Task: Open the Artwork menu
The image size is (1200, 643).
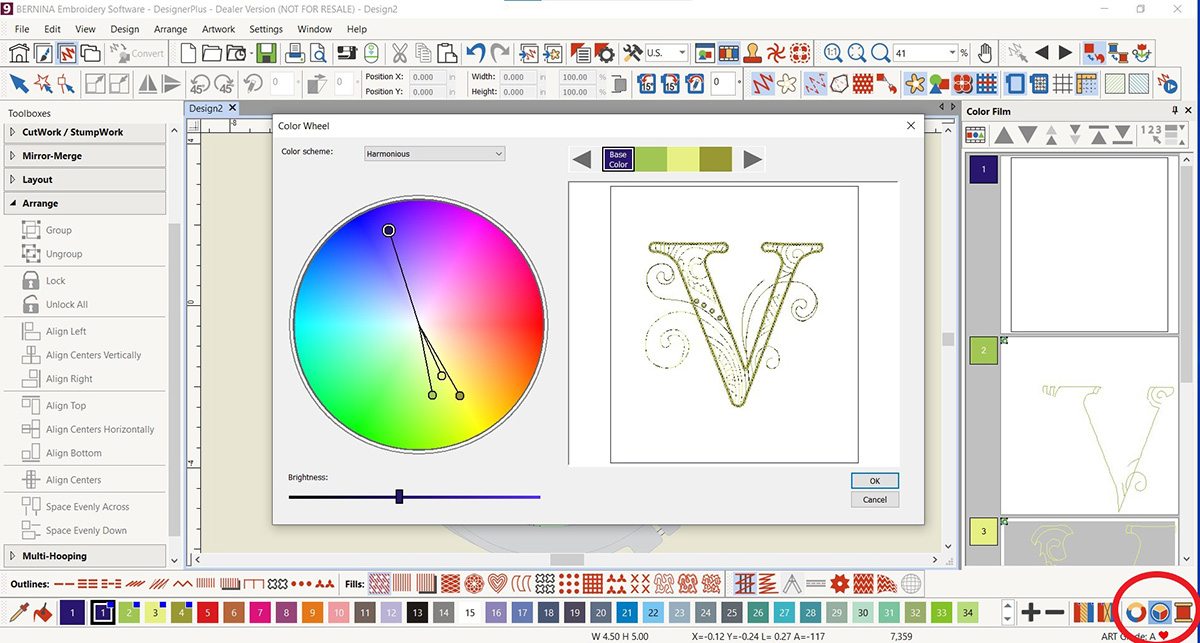Action: coord(219,29)
